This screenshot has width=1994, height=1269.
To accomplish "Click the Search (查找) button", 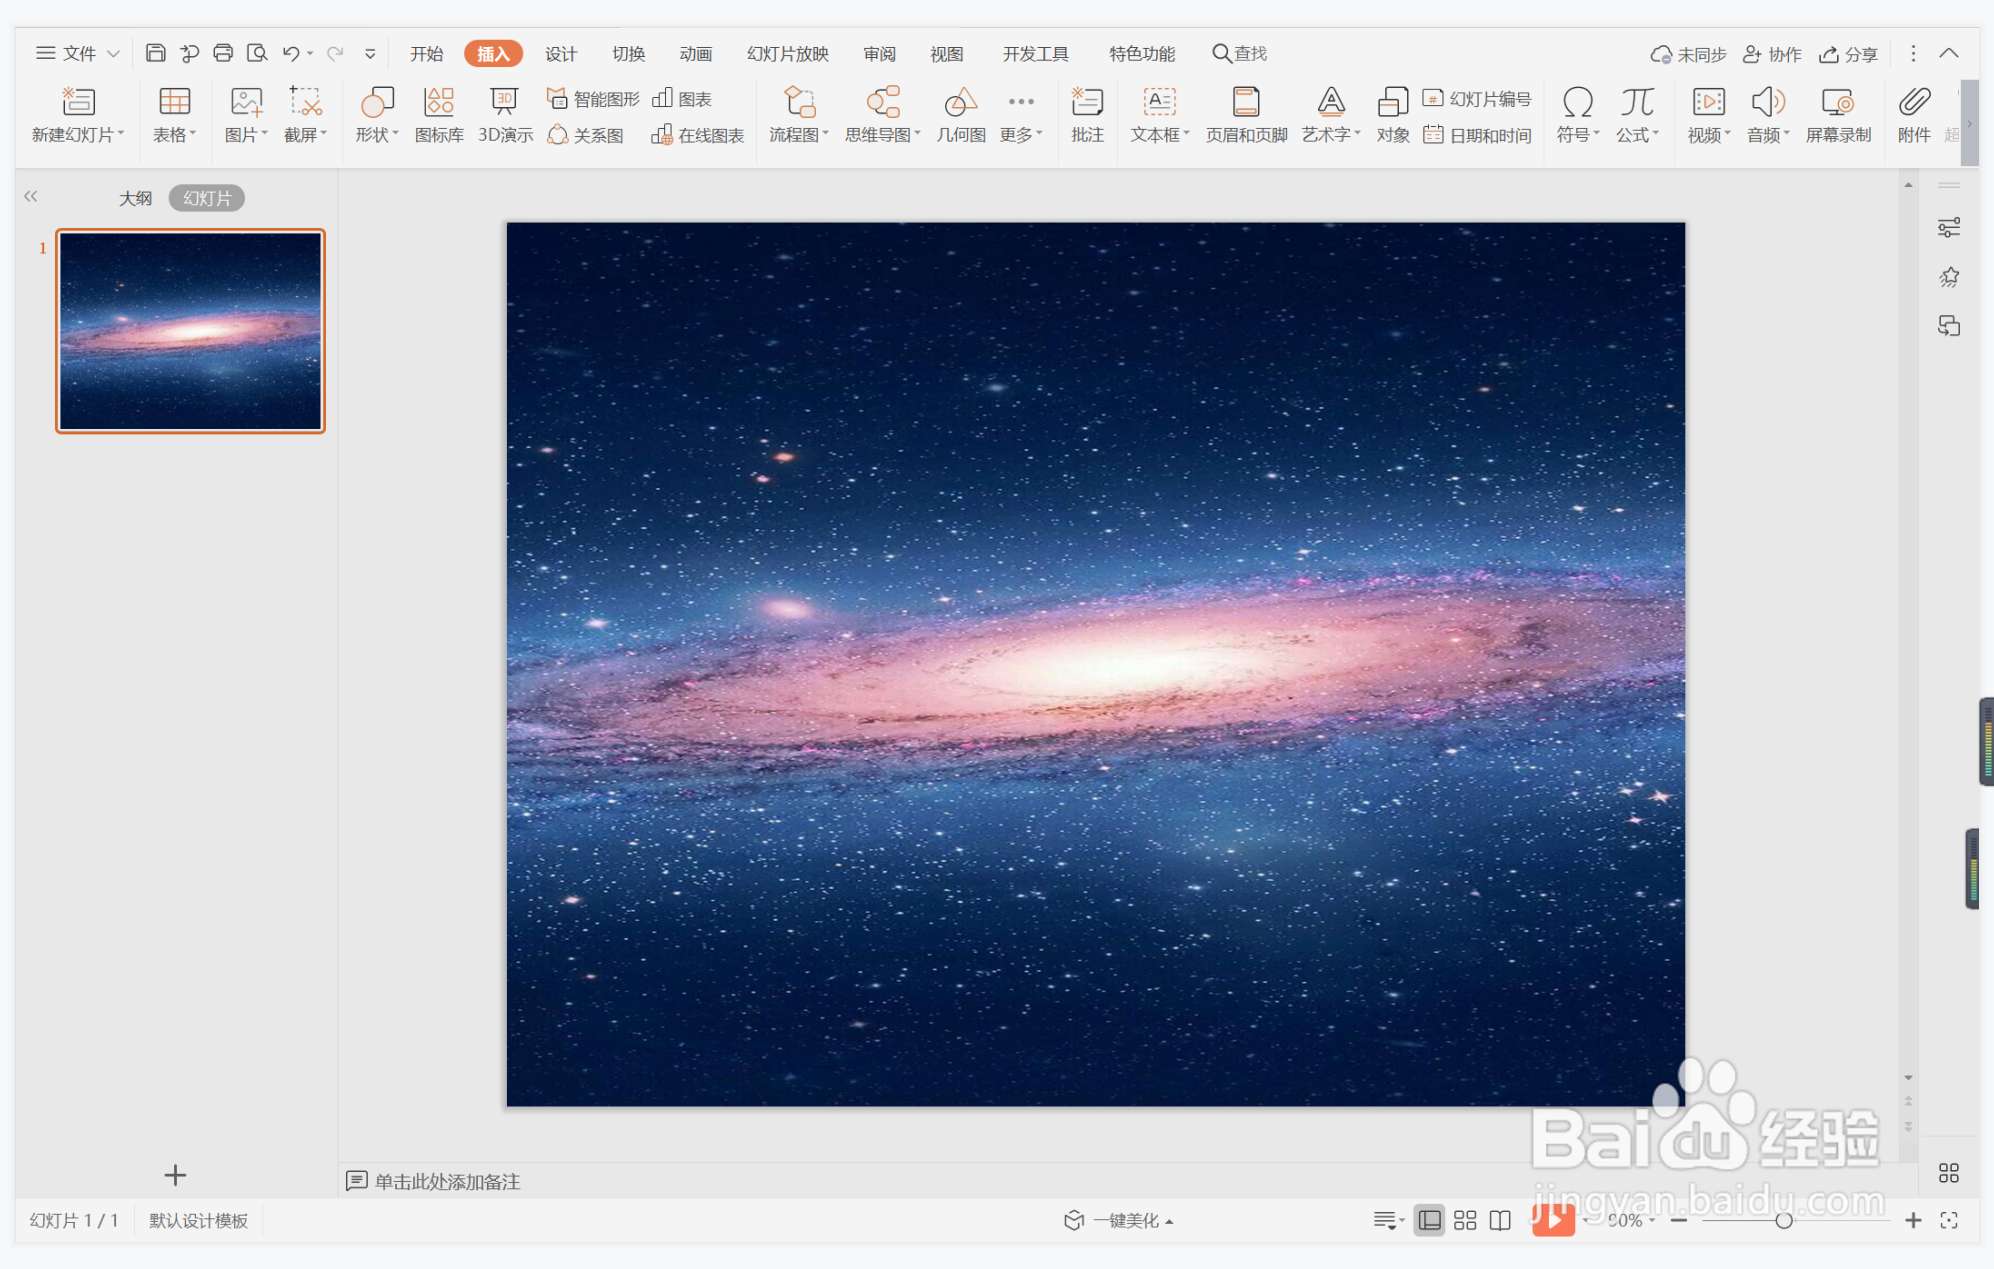I will 1240,53.
